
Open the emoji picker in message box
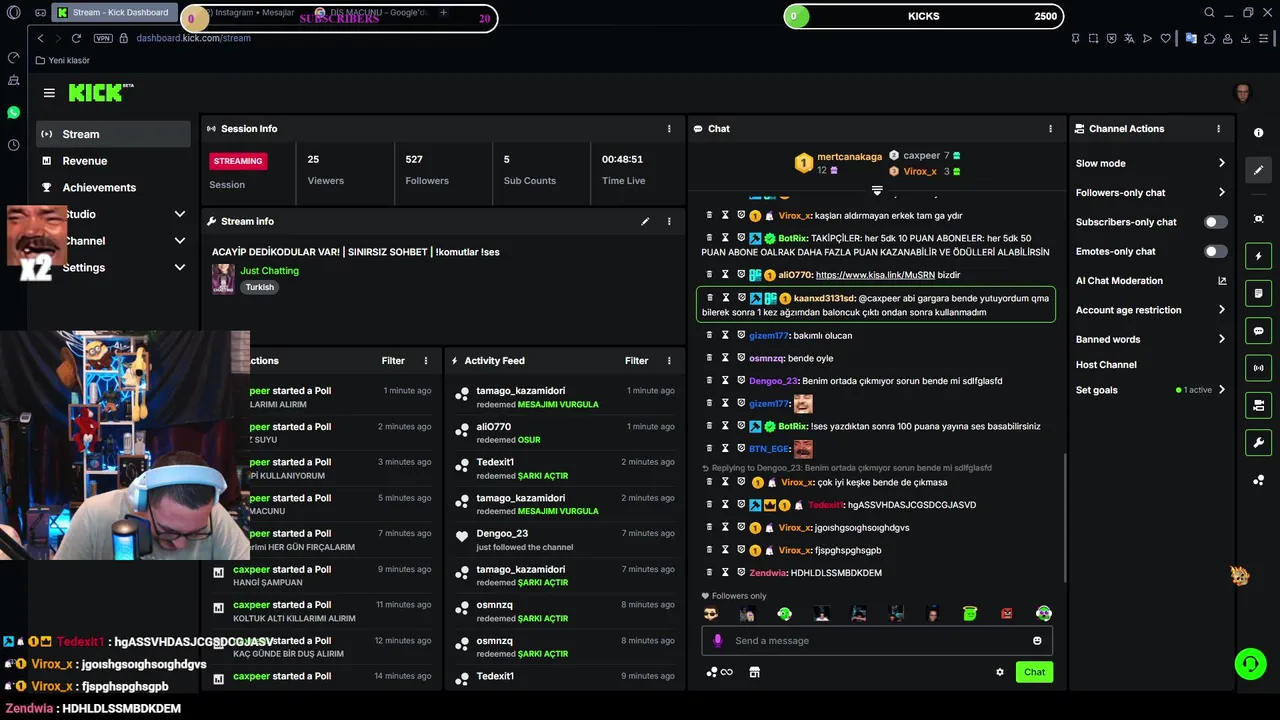1037,641
